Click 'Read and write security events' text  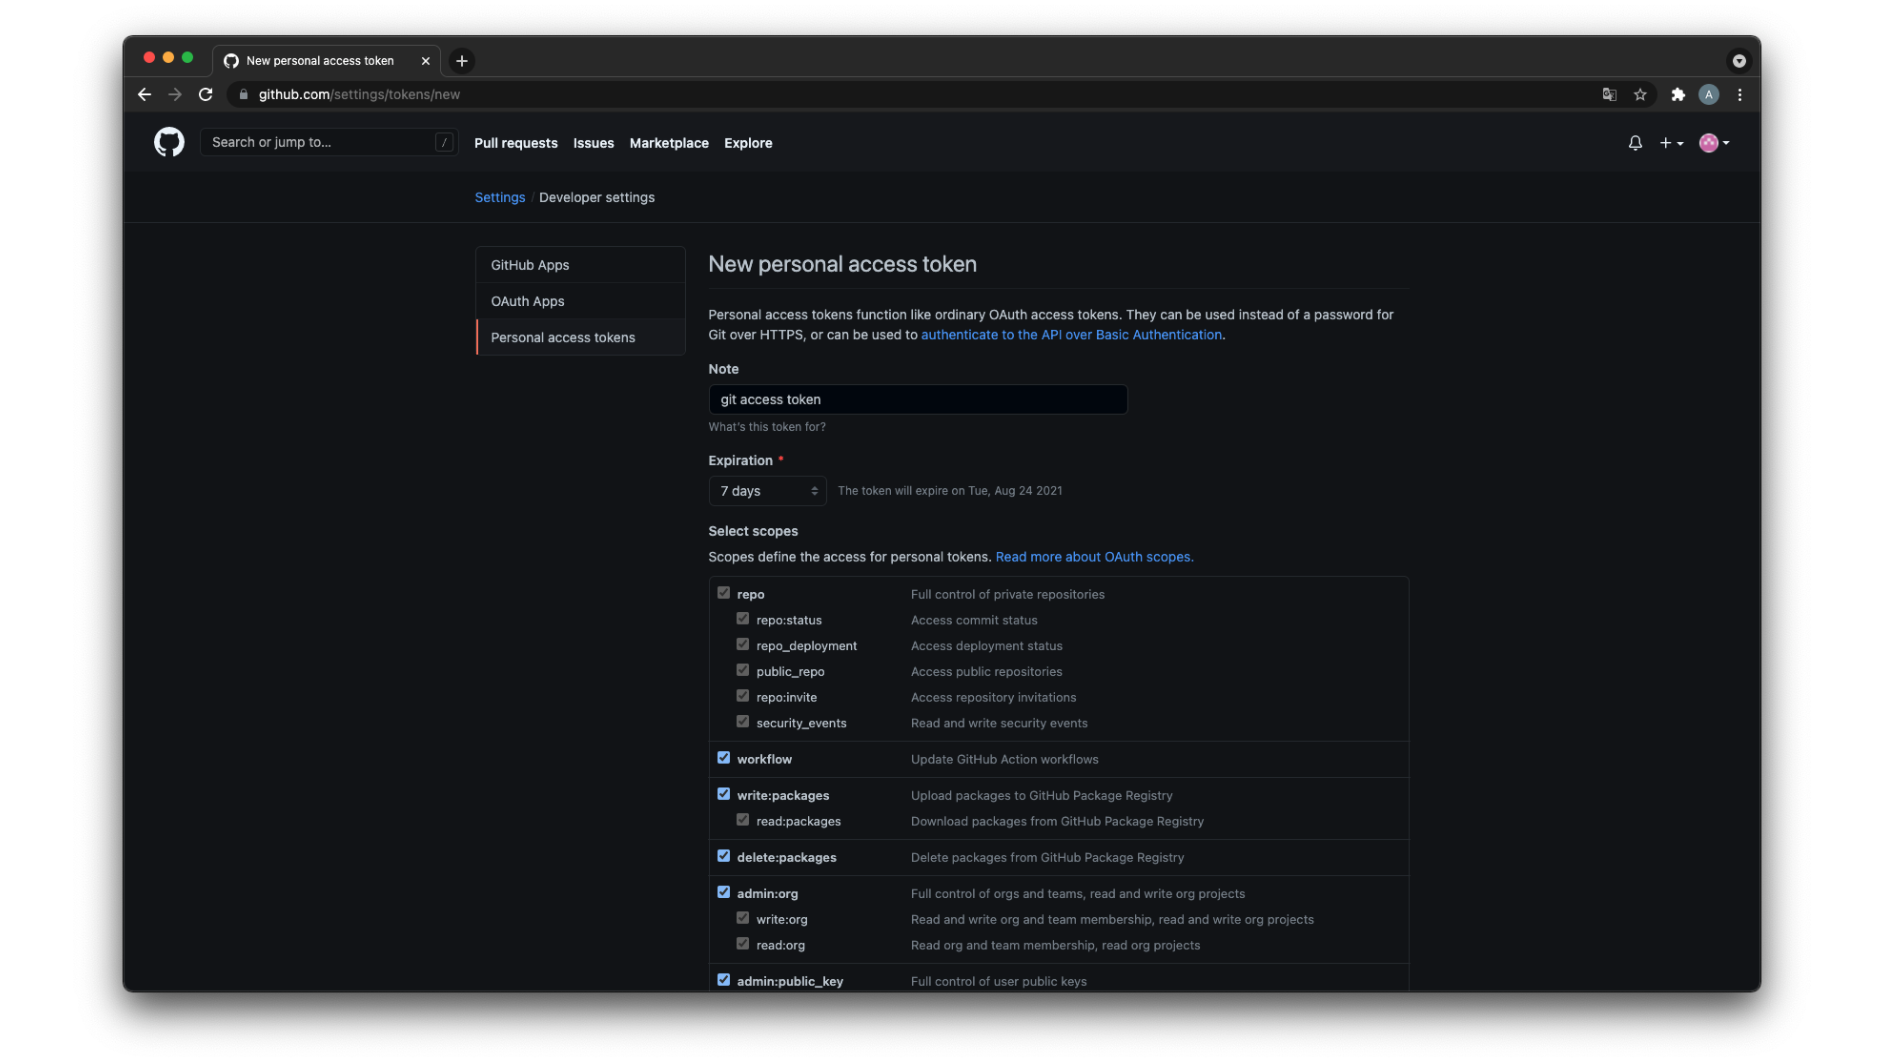pos(999,723)
